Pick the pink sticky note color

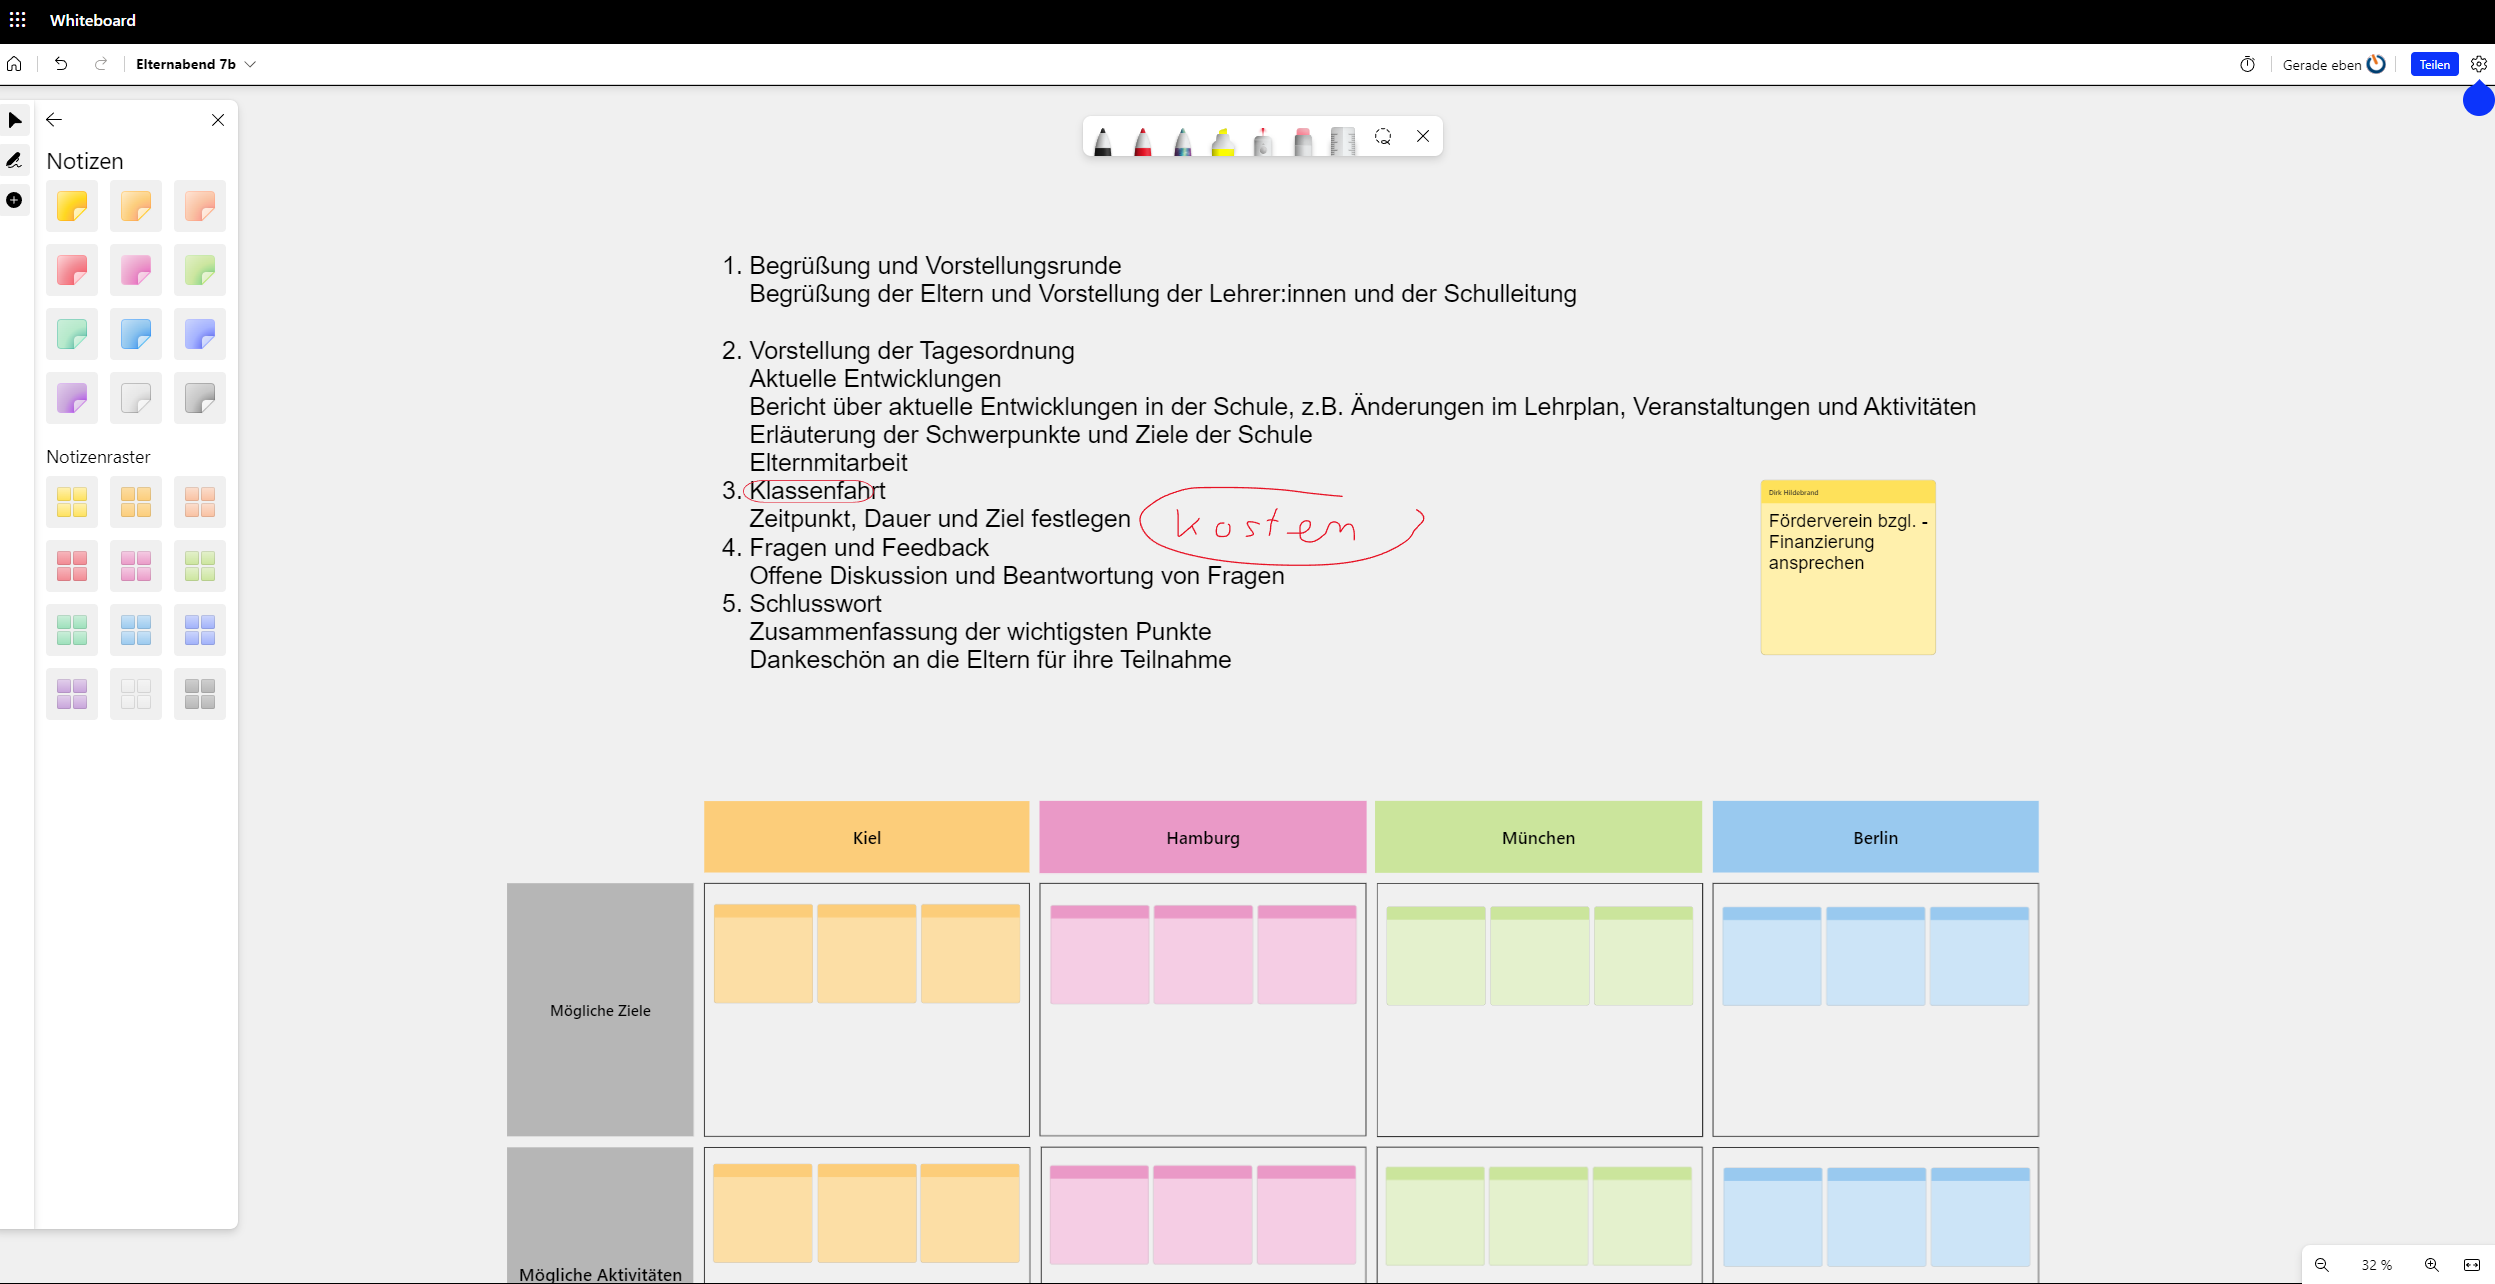pyautogui.click(x=136, y=270)
